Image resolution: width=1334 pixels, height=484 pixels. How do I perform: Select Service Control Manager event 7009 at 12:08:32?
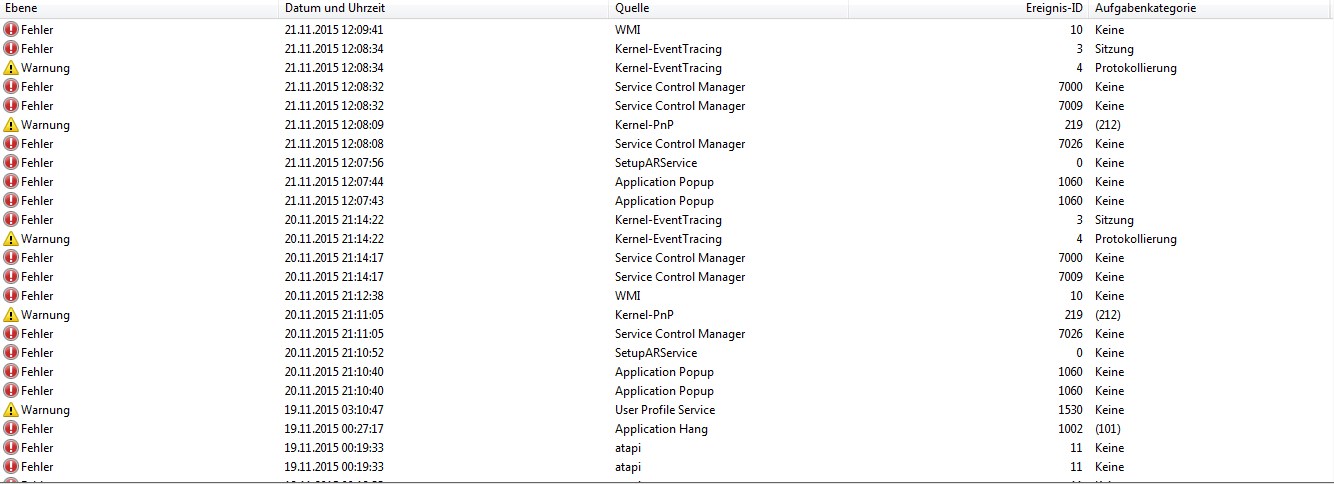click(667, 106)
